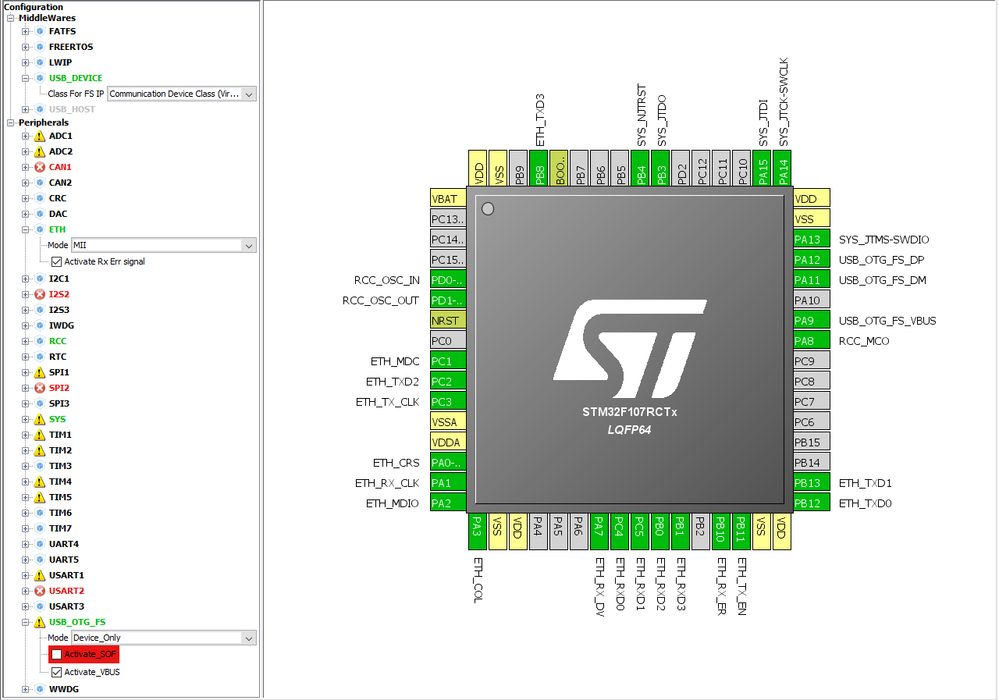Select pin PA9 on the chip
999x700 pixels.
tap(811, 320)
